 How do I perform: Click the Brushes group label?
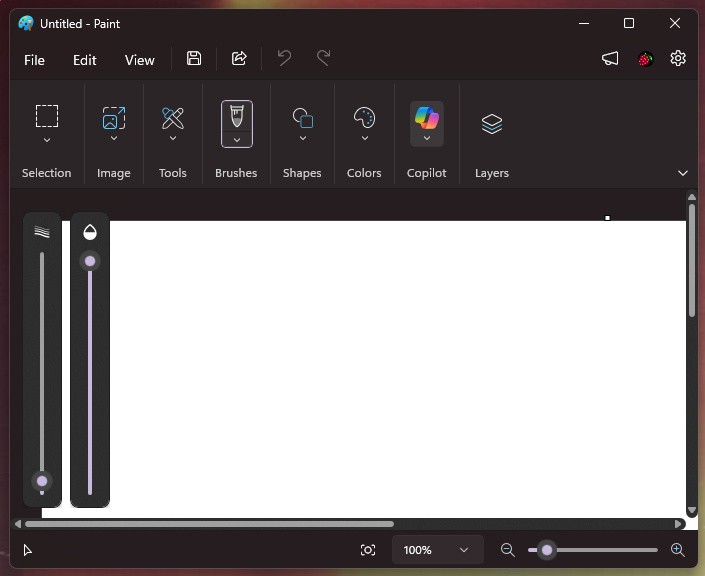click(236, 173)
